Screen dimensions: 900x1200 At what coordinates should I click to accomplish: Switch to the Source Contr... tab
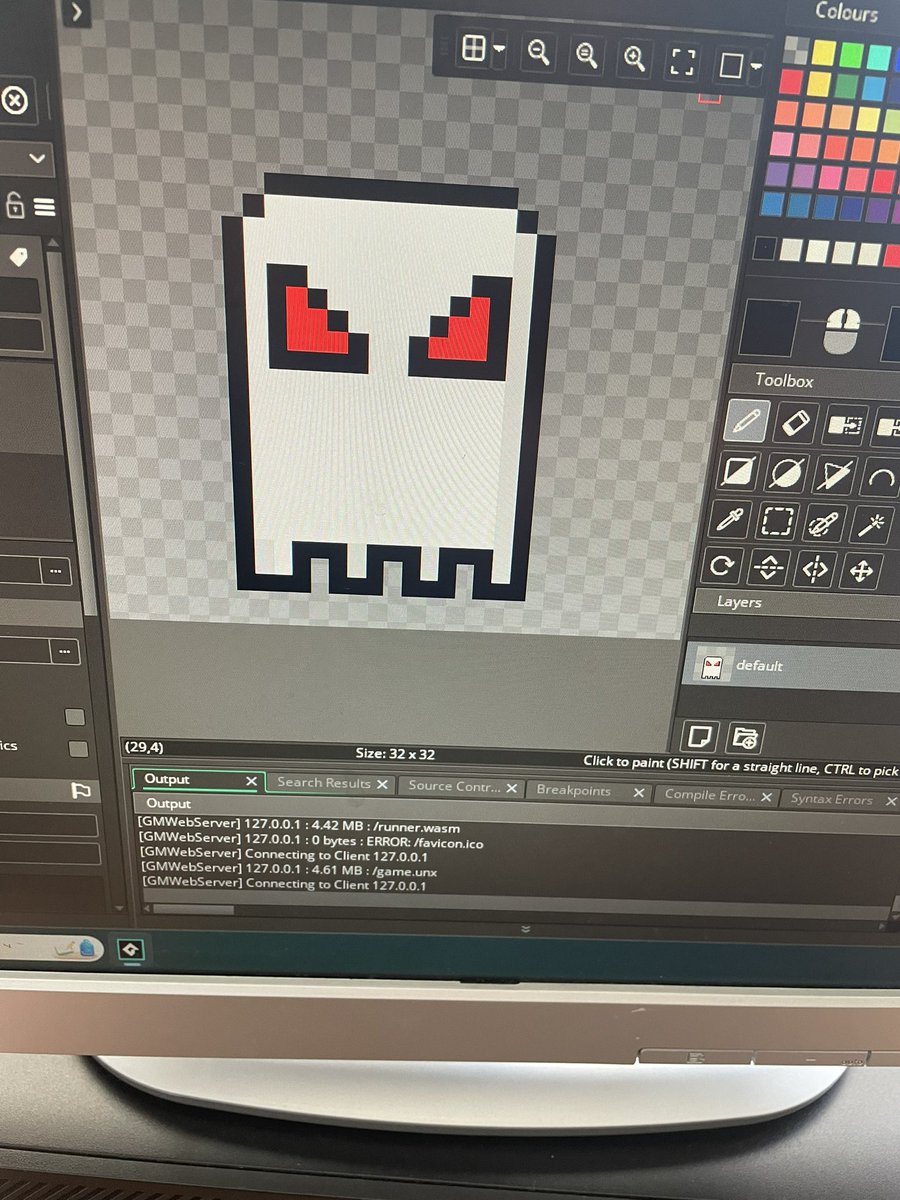tap(454, 786)
